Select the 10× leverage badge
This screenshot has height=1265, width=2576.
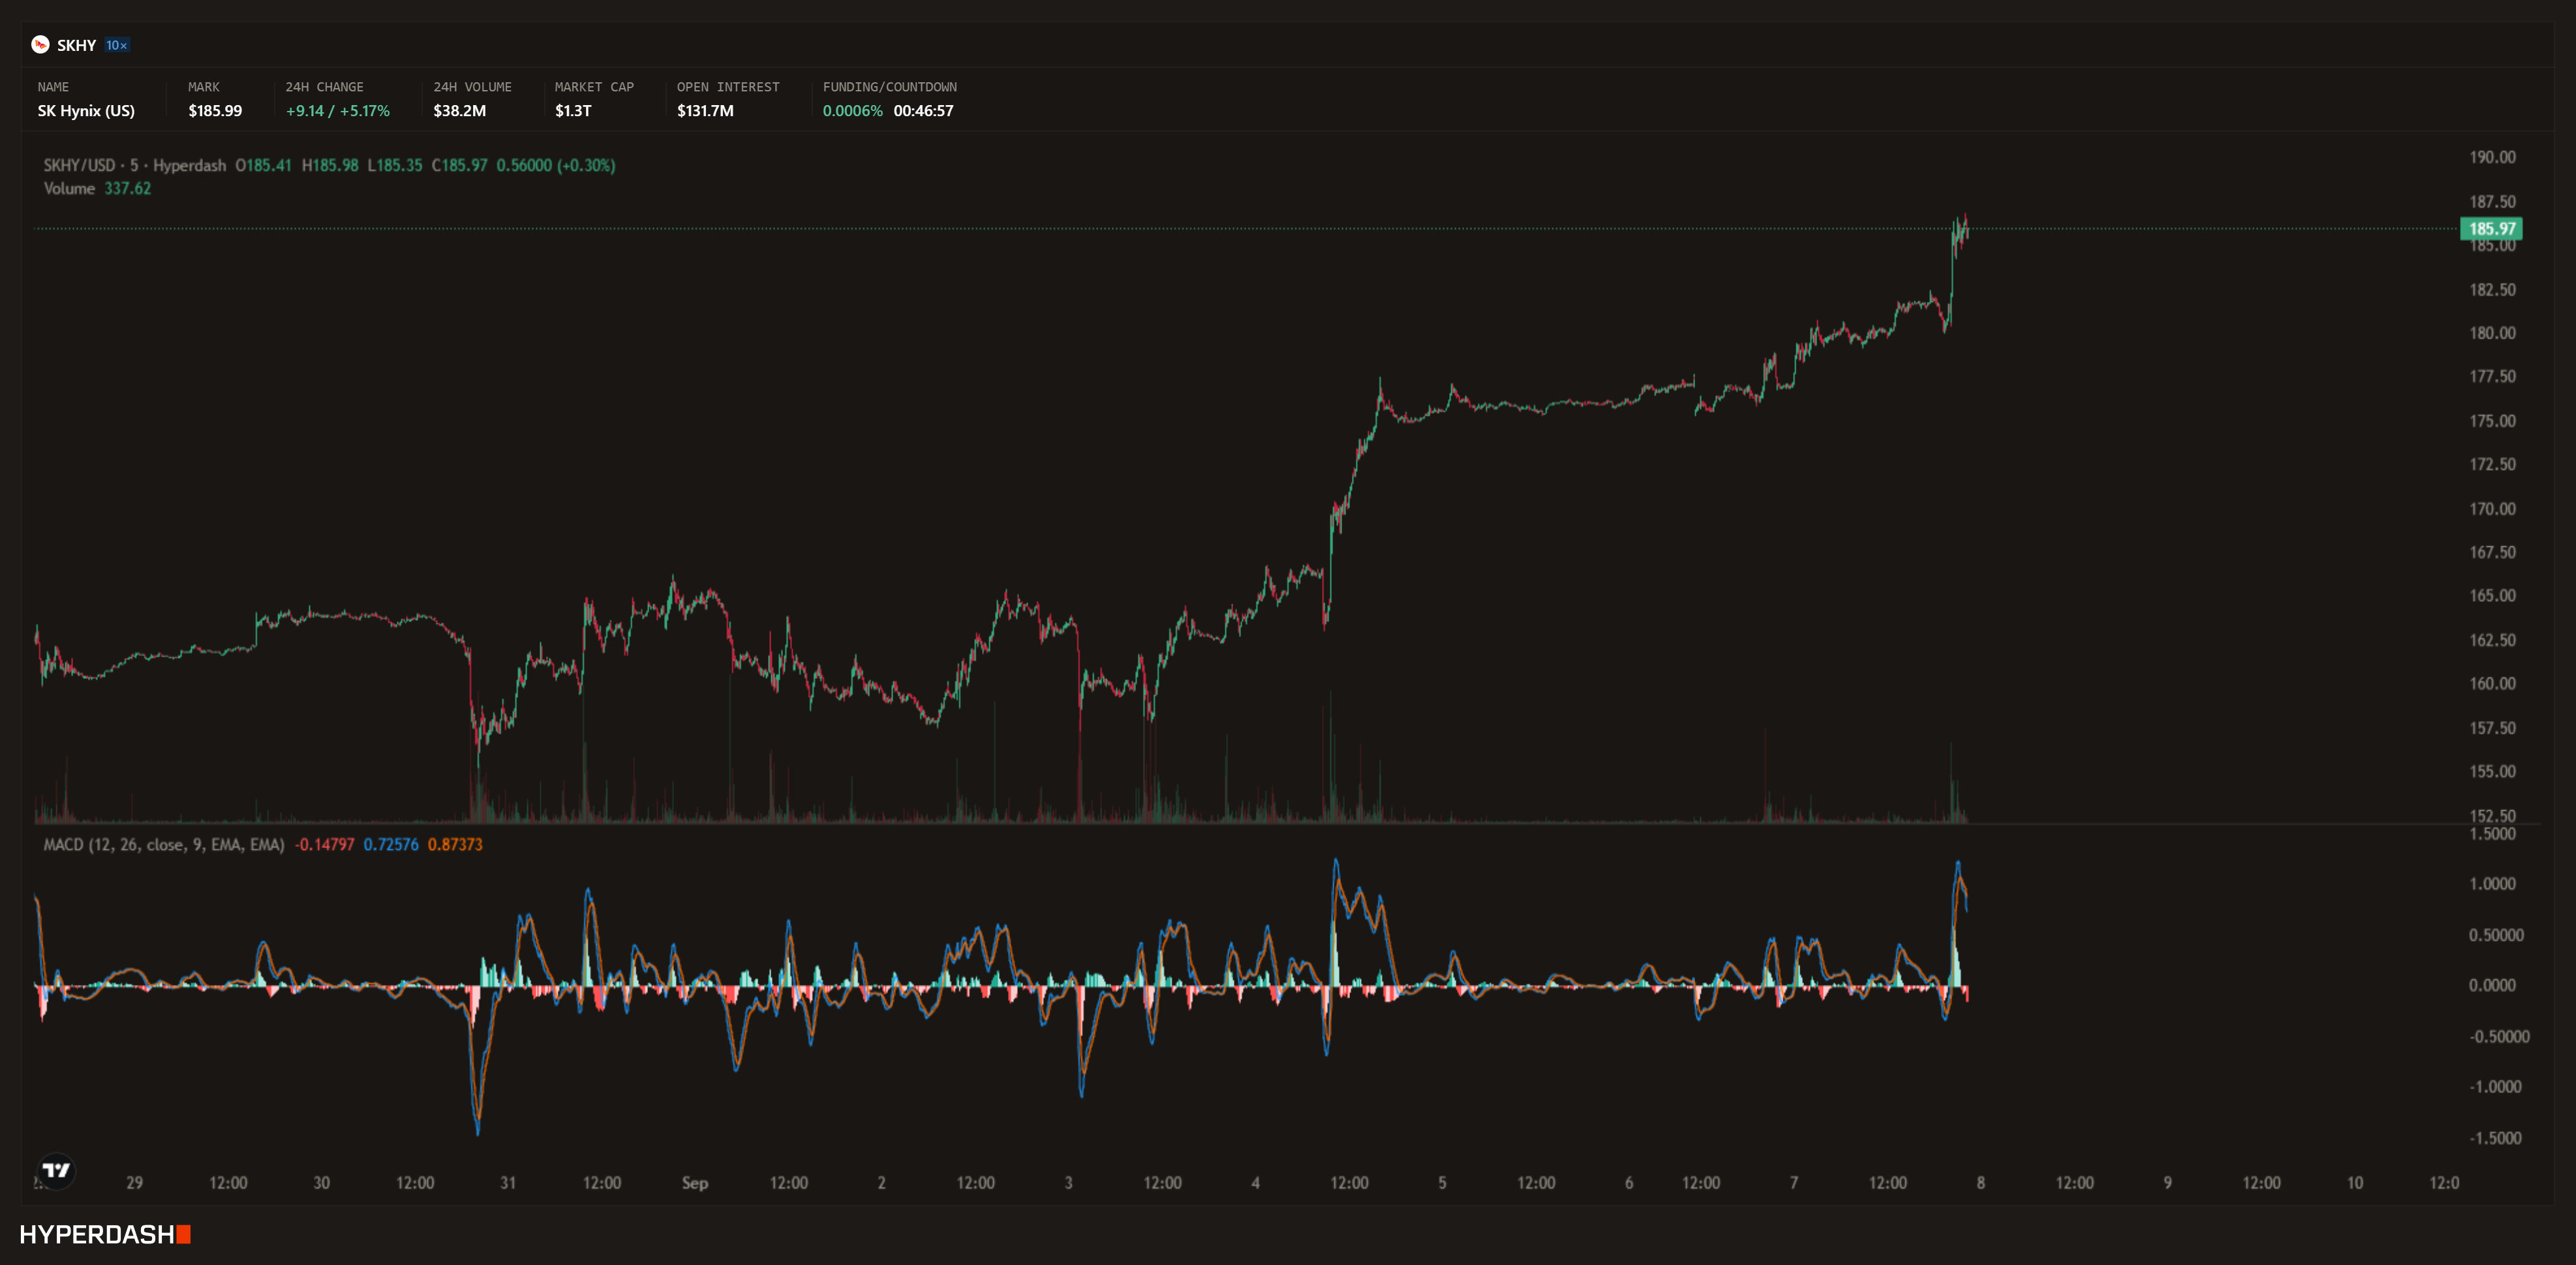pyautogui.click(x=117, y=45)
